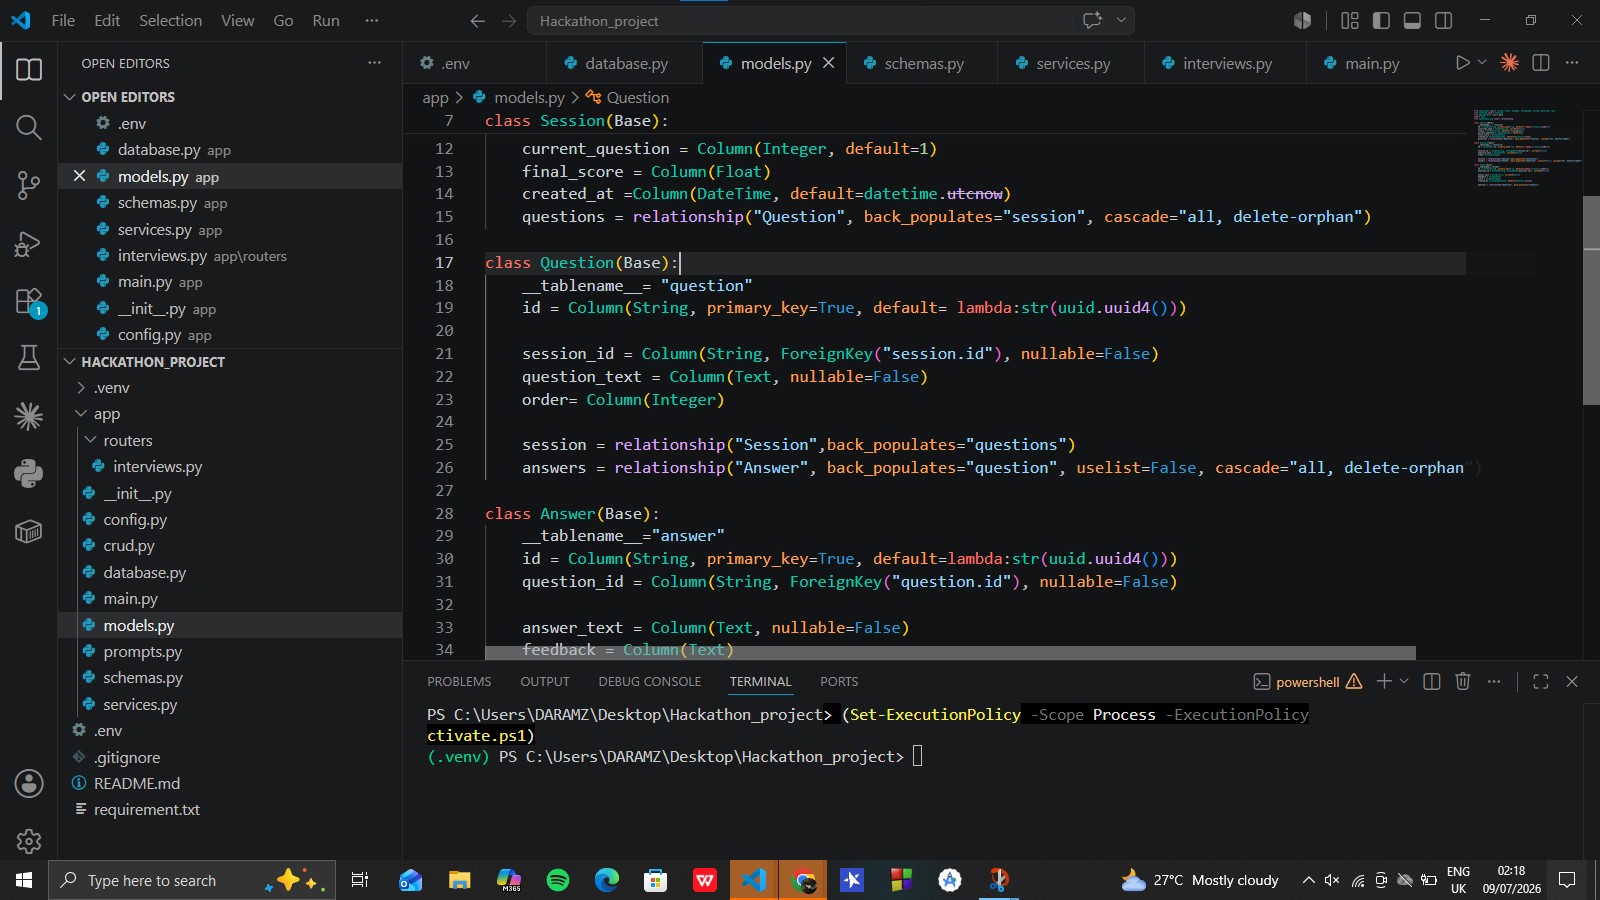Screen dimensions: 1600x900
Task: Open the Testing flask view
Action: [x=29, y=358]
